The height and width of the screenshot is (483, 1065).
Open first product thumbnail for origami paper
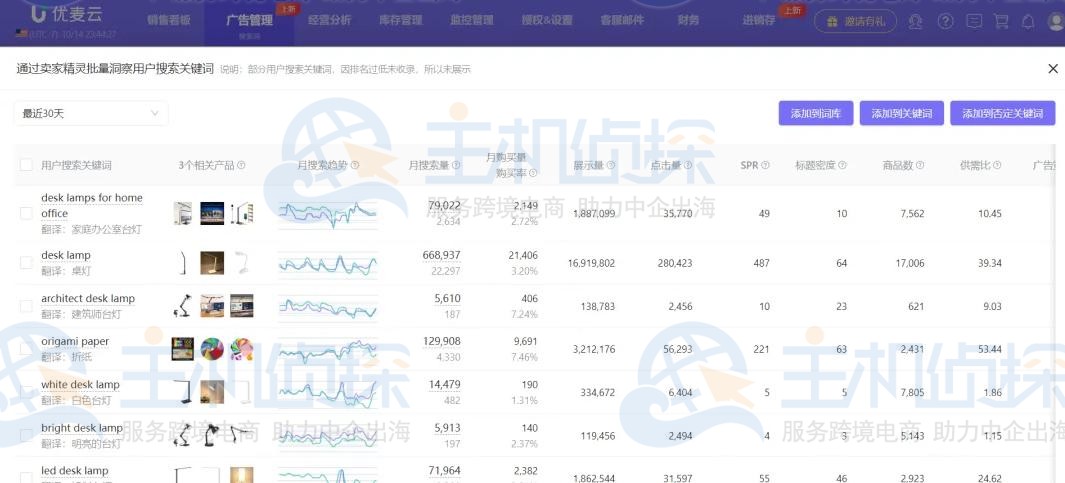click(183, 349)
